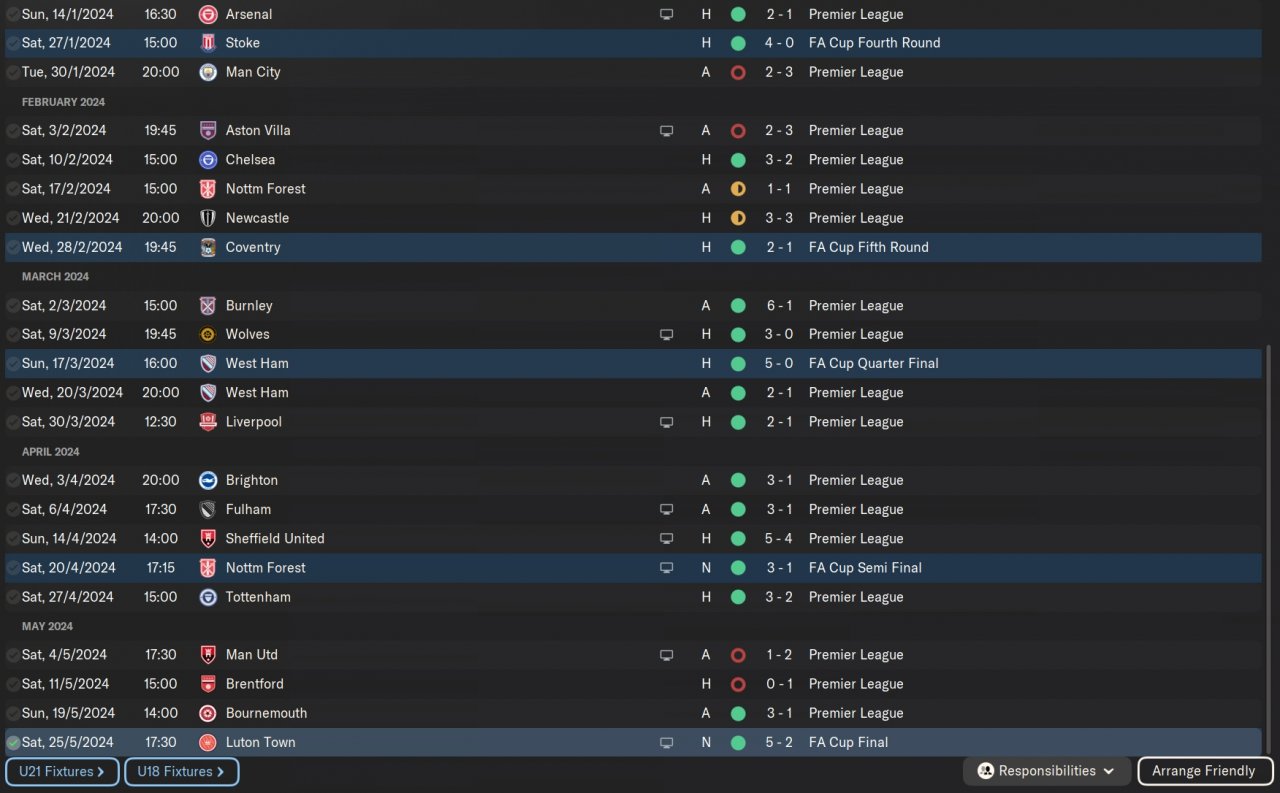This screenshot has height=793, width=1280.
Task: Open FA Cup Semi Final competition link
Action: point(865,567)
